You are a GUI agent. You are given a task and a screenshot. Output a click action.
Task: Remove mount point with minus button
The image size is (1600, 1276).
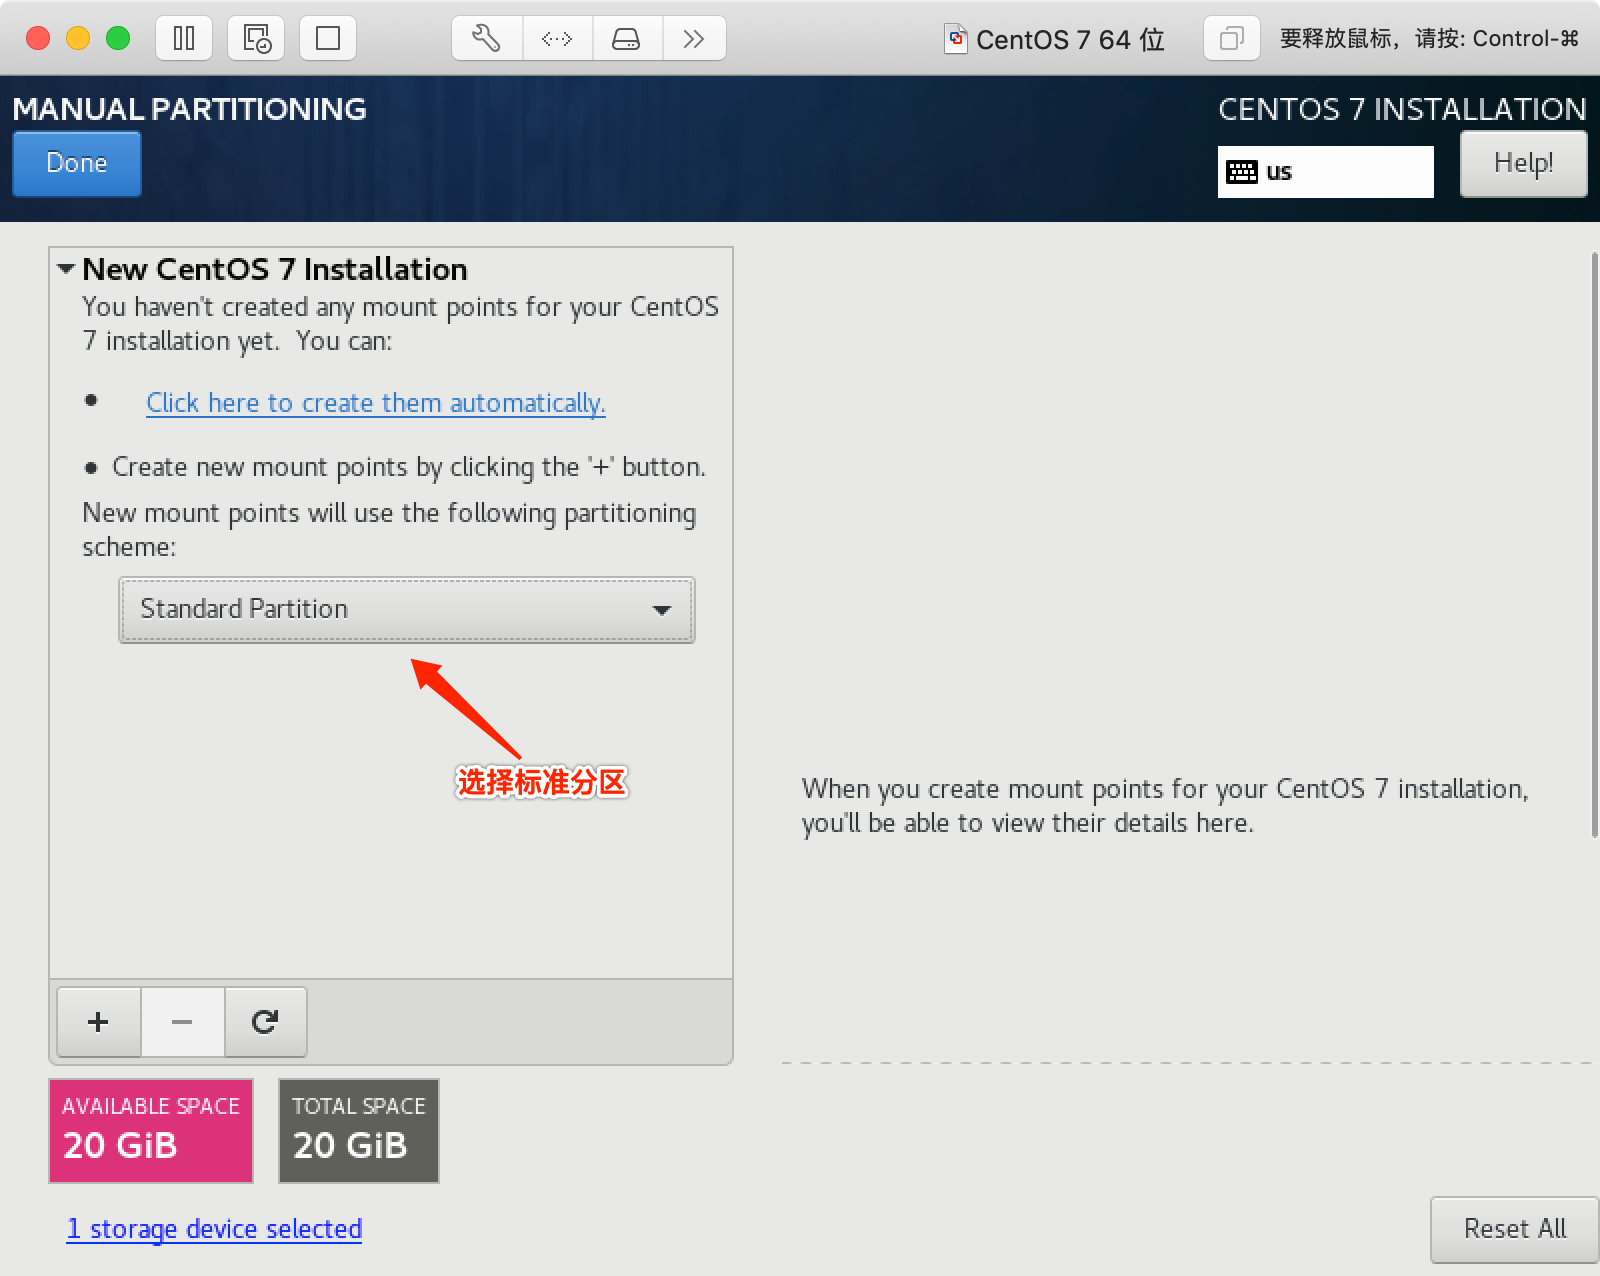182,1022
